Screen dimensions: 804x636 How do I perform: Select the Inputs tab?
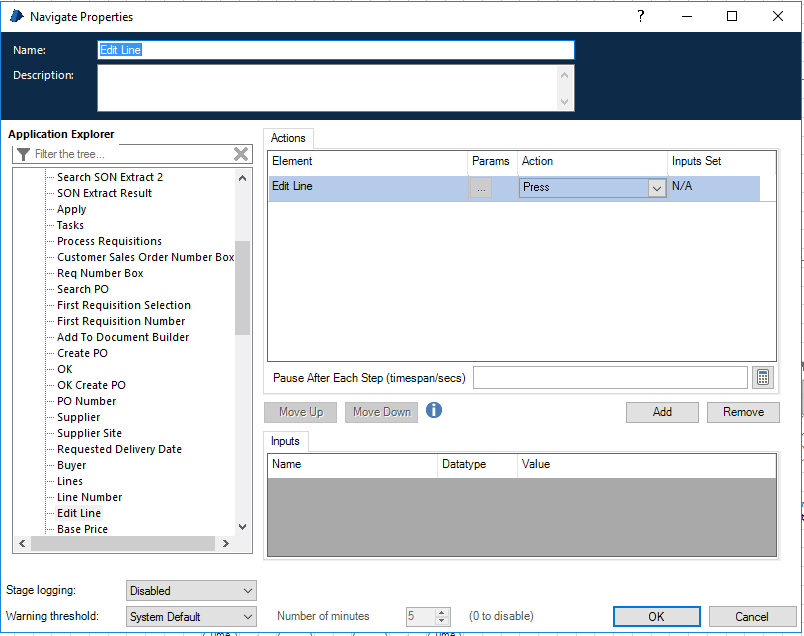[x=287, y=441]
